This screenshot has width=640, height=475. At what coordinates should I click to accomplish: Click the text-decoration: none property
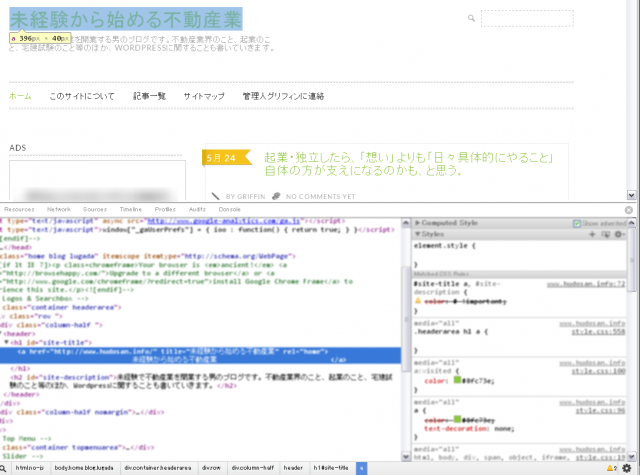(x=469, y=428)
